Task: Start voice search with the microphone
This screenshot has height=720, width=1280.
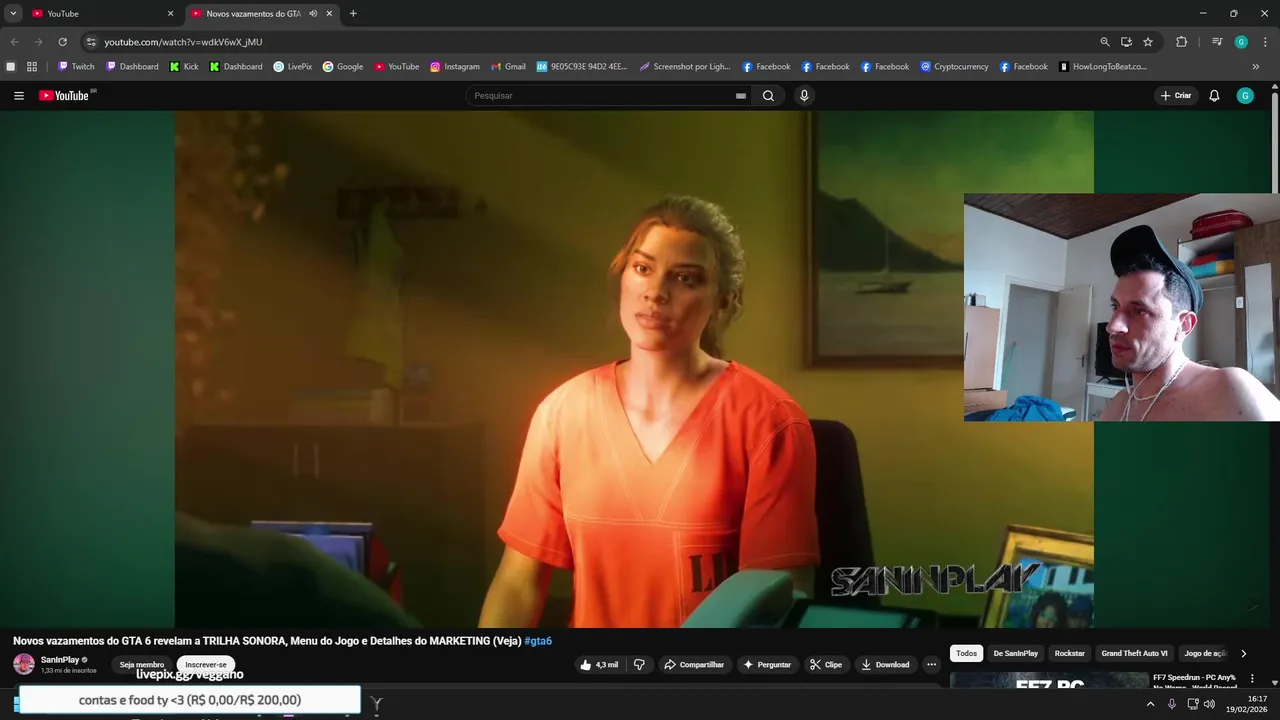Action: (804, 96)
